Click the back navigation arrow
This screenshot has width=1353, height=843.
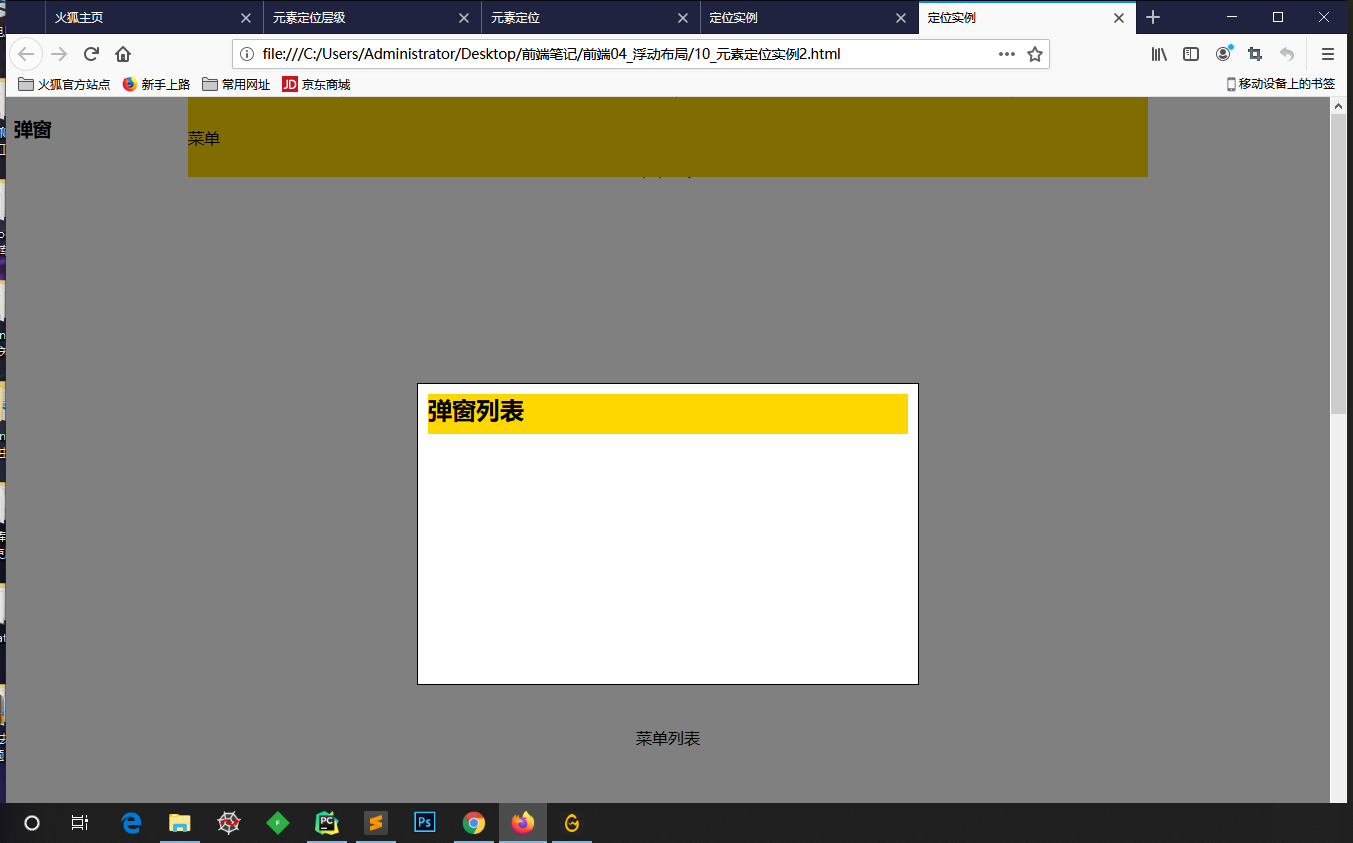[x=26, y=54]
